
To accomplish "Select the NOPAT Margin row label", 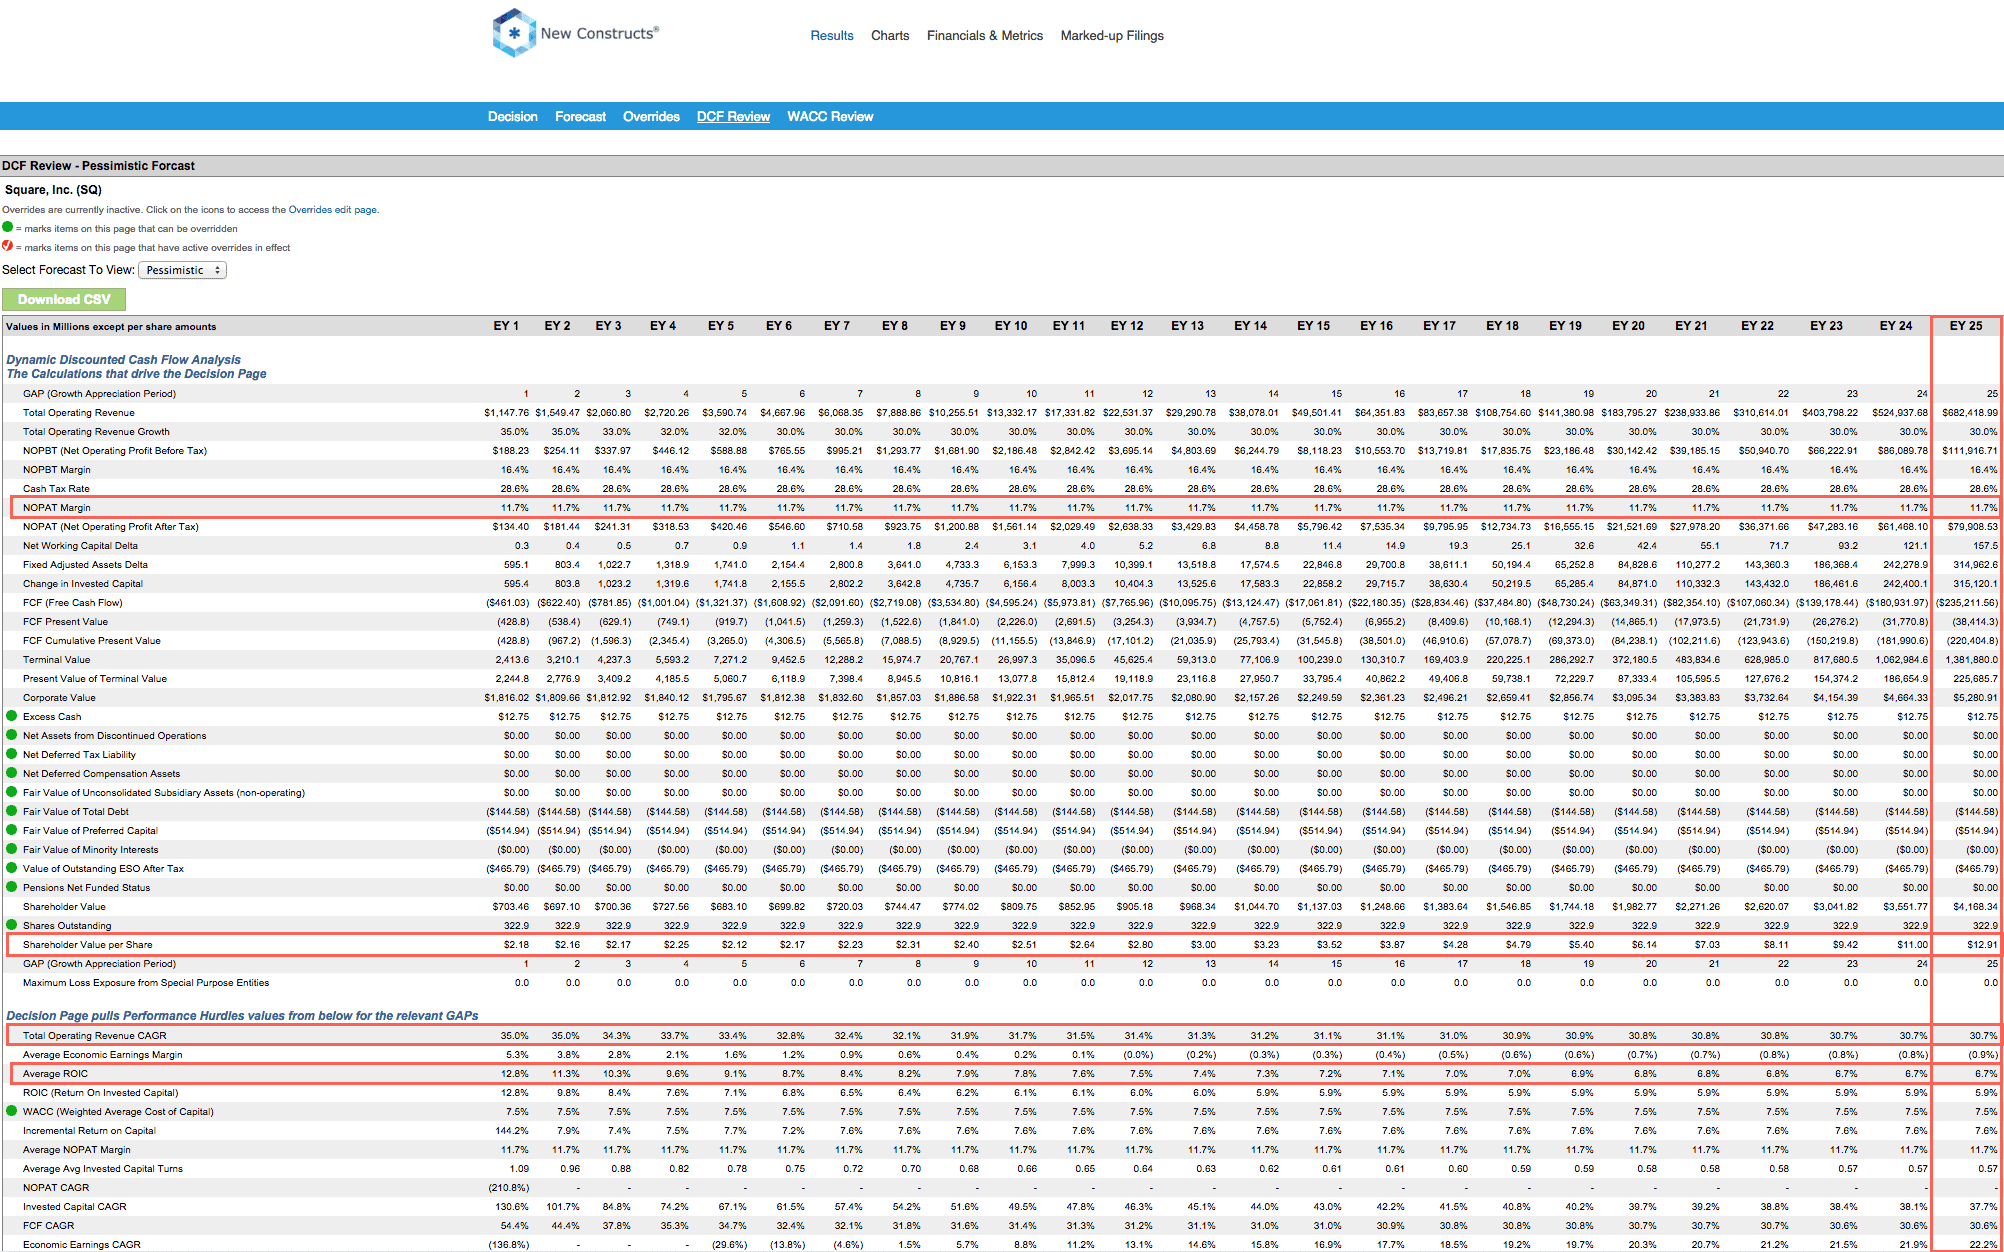I will tap(57, 508).
